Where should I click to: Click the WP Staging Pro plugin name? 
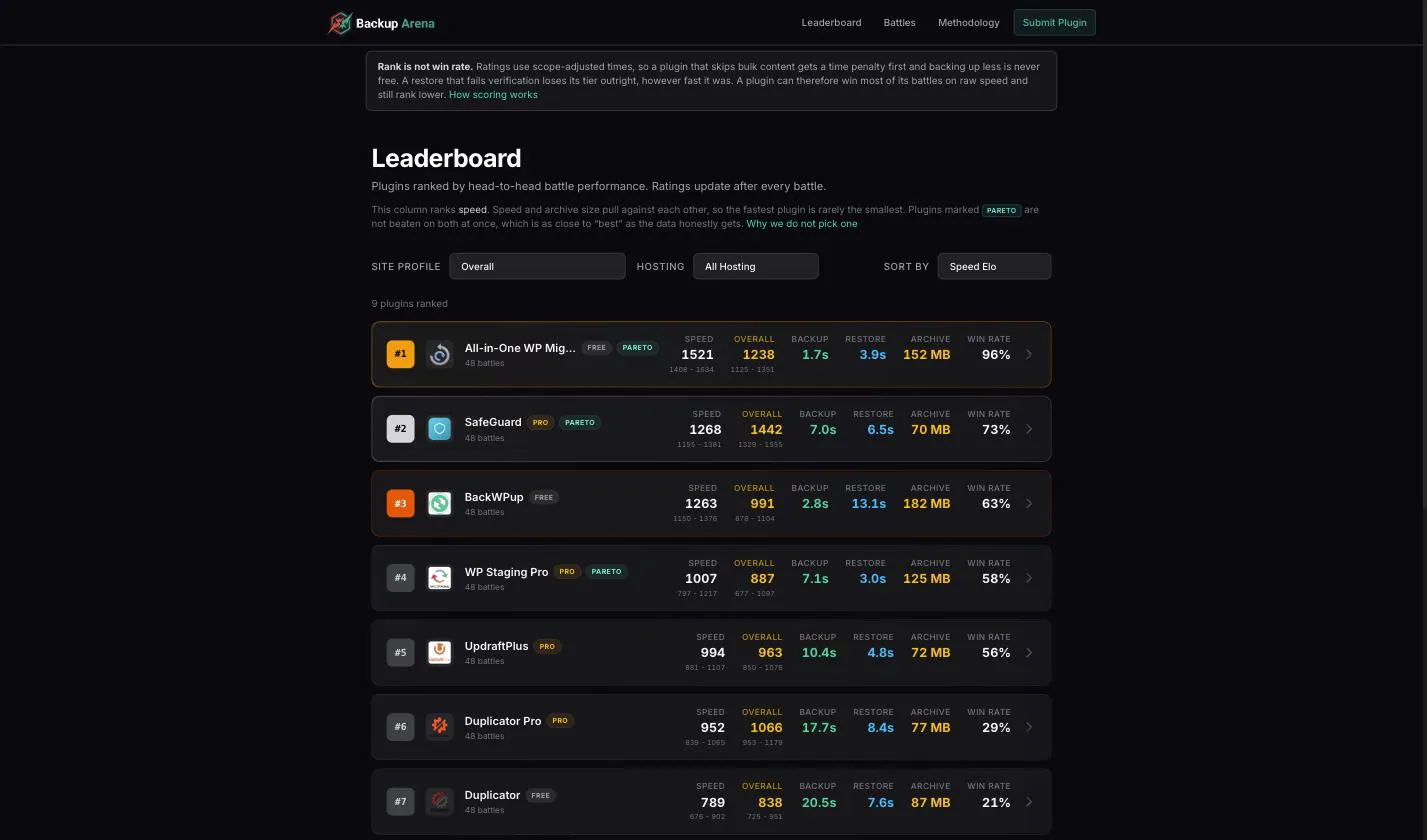pyautogui.click(x=506, y=572)
